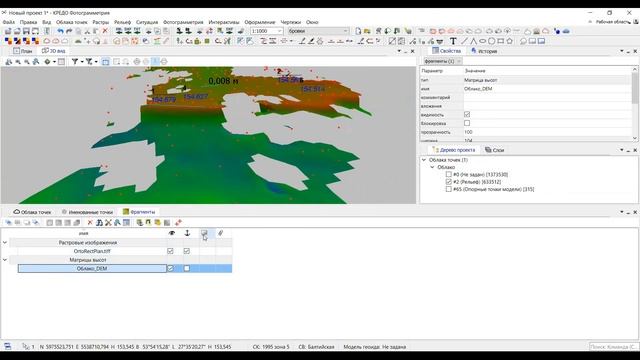The width and height of the screenshot is (640, 360).
Task: Click the paperclip column header icon
Action: click(x=220, y=233)
